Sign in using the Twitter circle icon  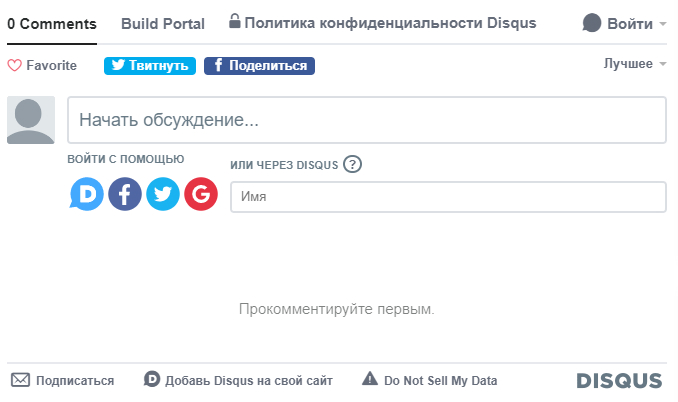(163, 194)
